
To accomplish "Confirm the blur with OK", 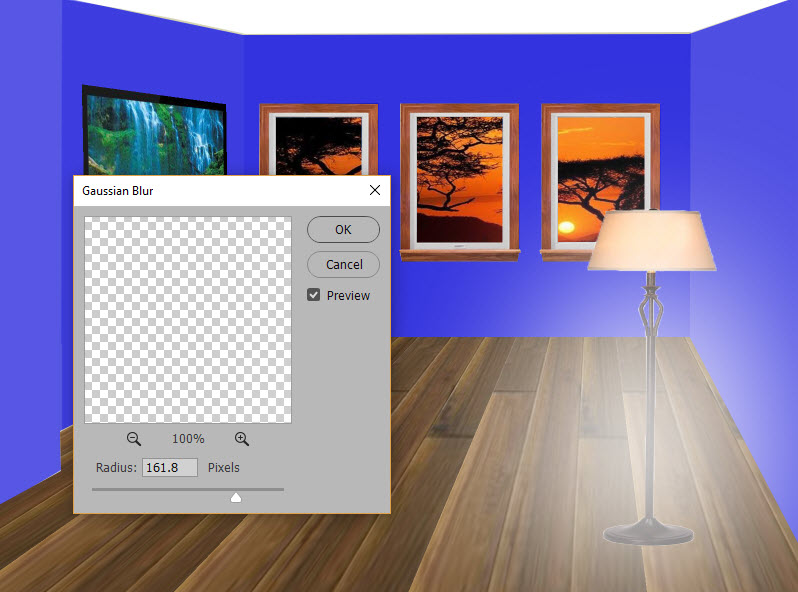I will (x=343, y=229).
